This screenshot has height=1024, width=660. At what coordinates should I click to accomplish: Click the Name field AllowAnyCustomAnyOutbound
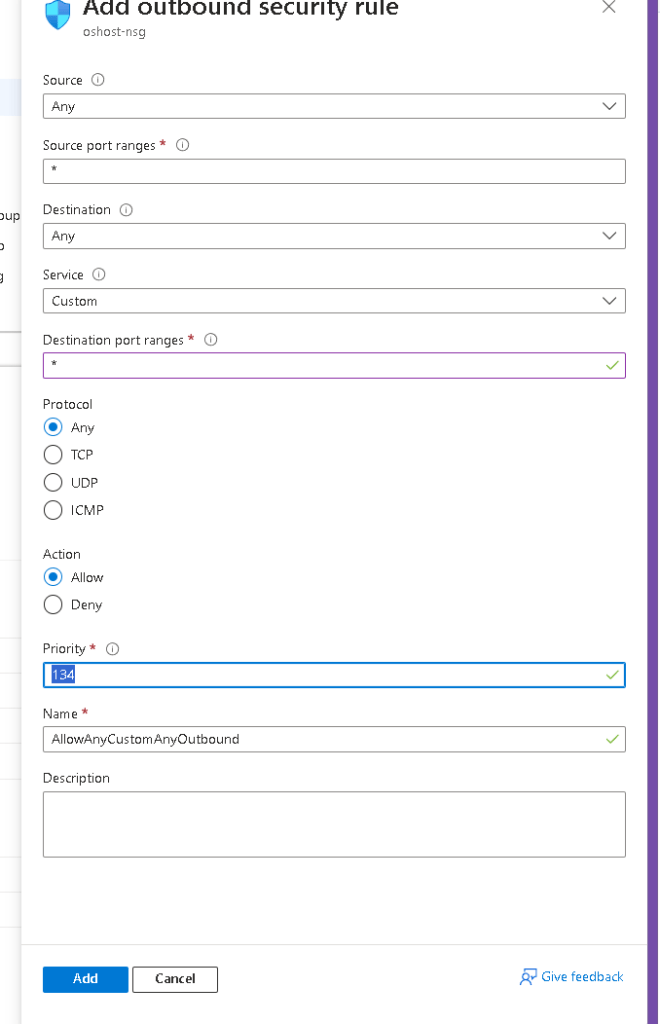[x=334, y=739]
